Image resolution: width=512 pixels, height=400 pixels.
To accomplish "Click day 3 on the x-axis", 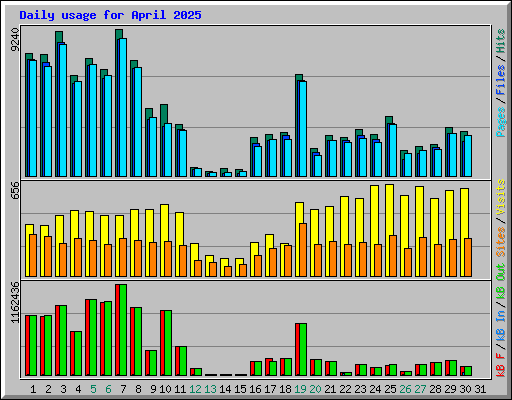I will click(63, 389).
